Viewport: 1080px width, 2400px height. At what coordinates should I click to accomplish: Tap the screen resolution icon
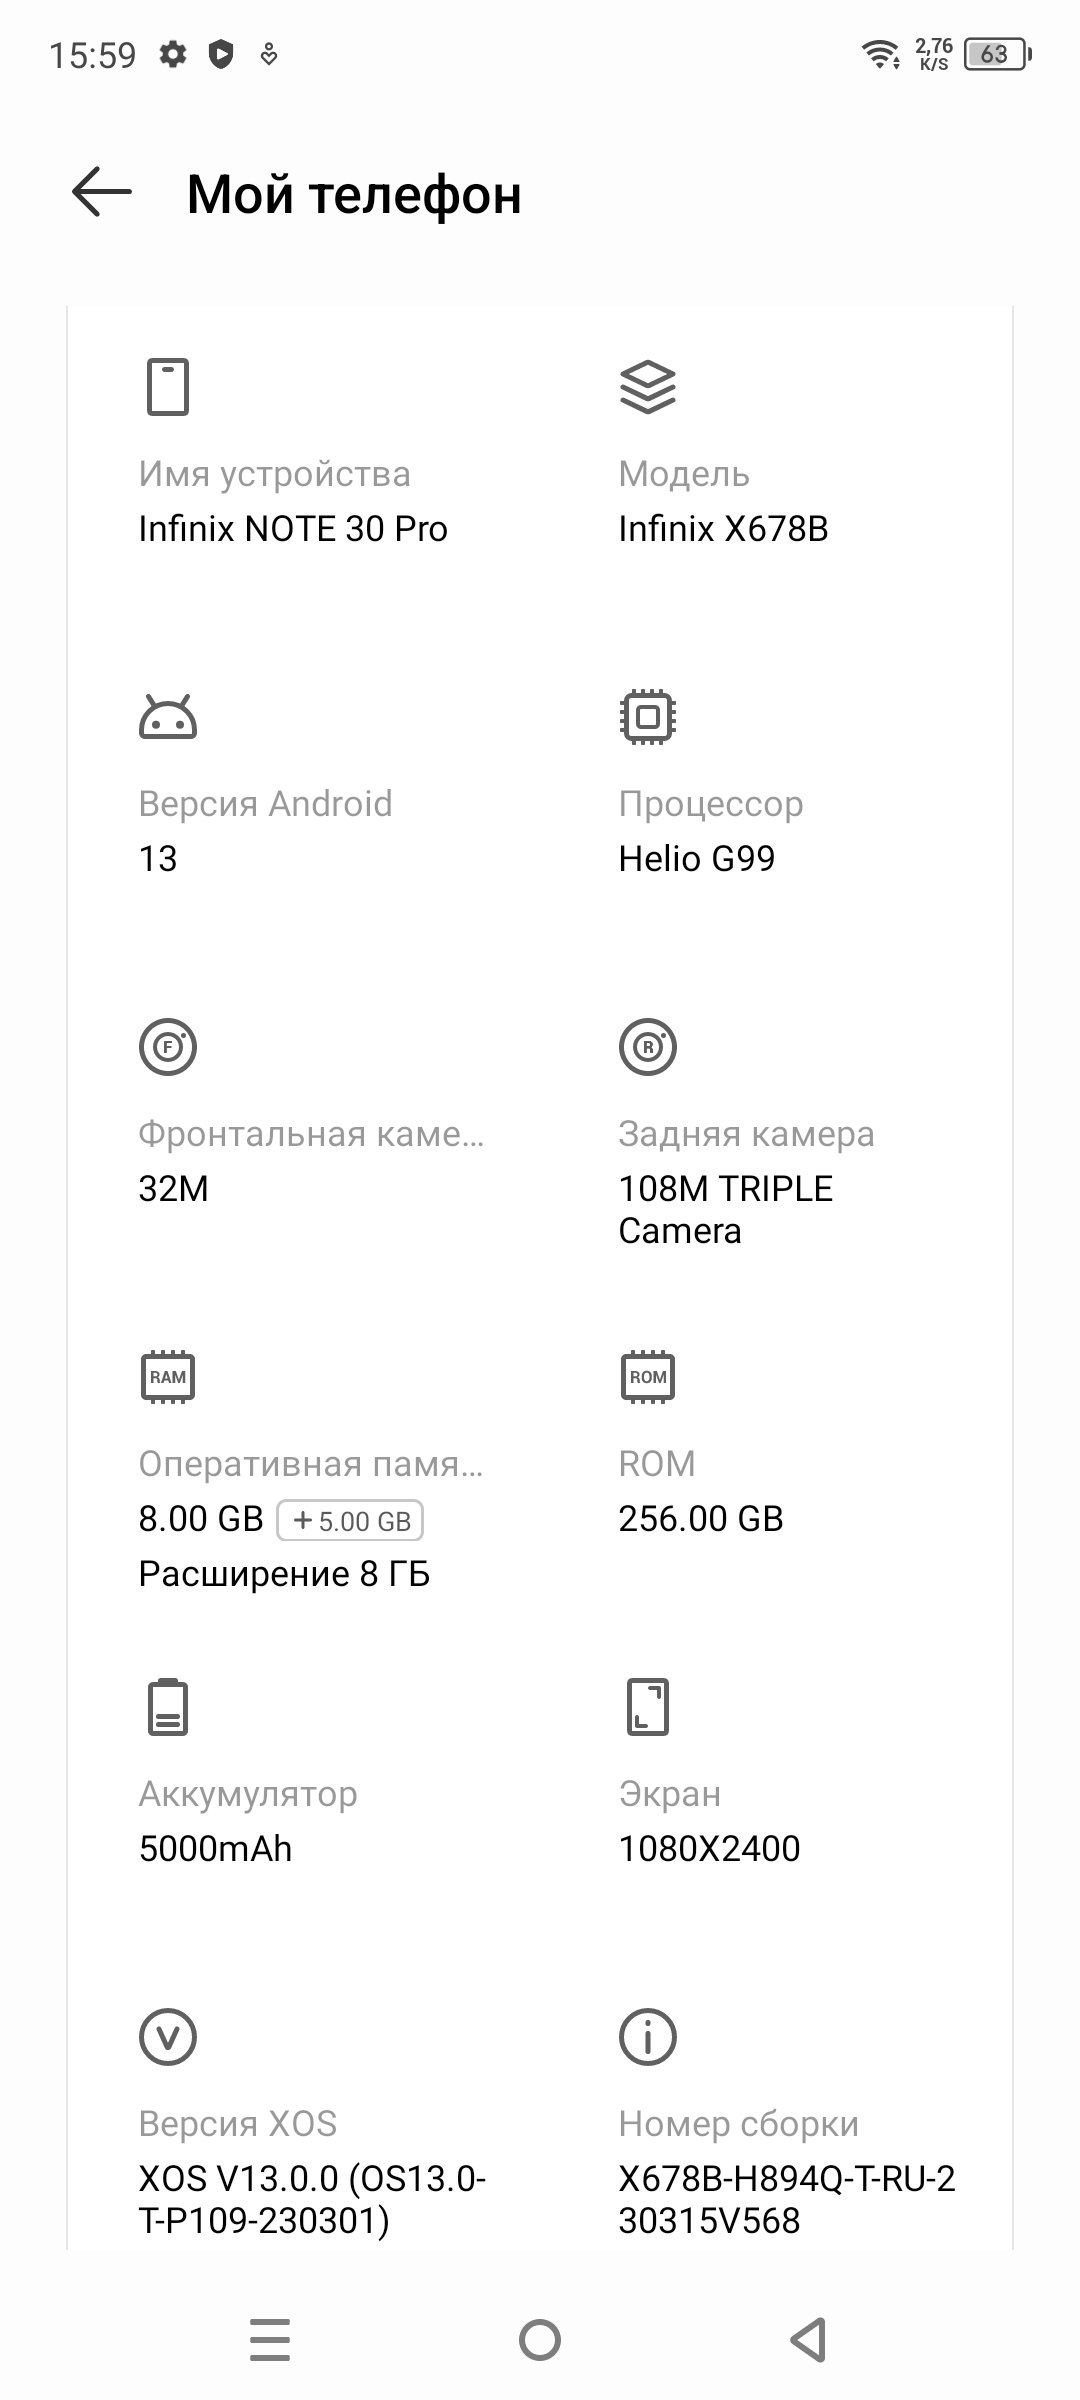(x=648, y=1707)
